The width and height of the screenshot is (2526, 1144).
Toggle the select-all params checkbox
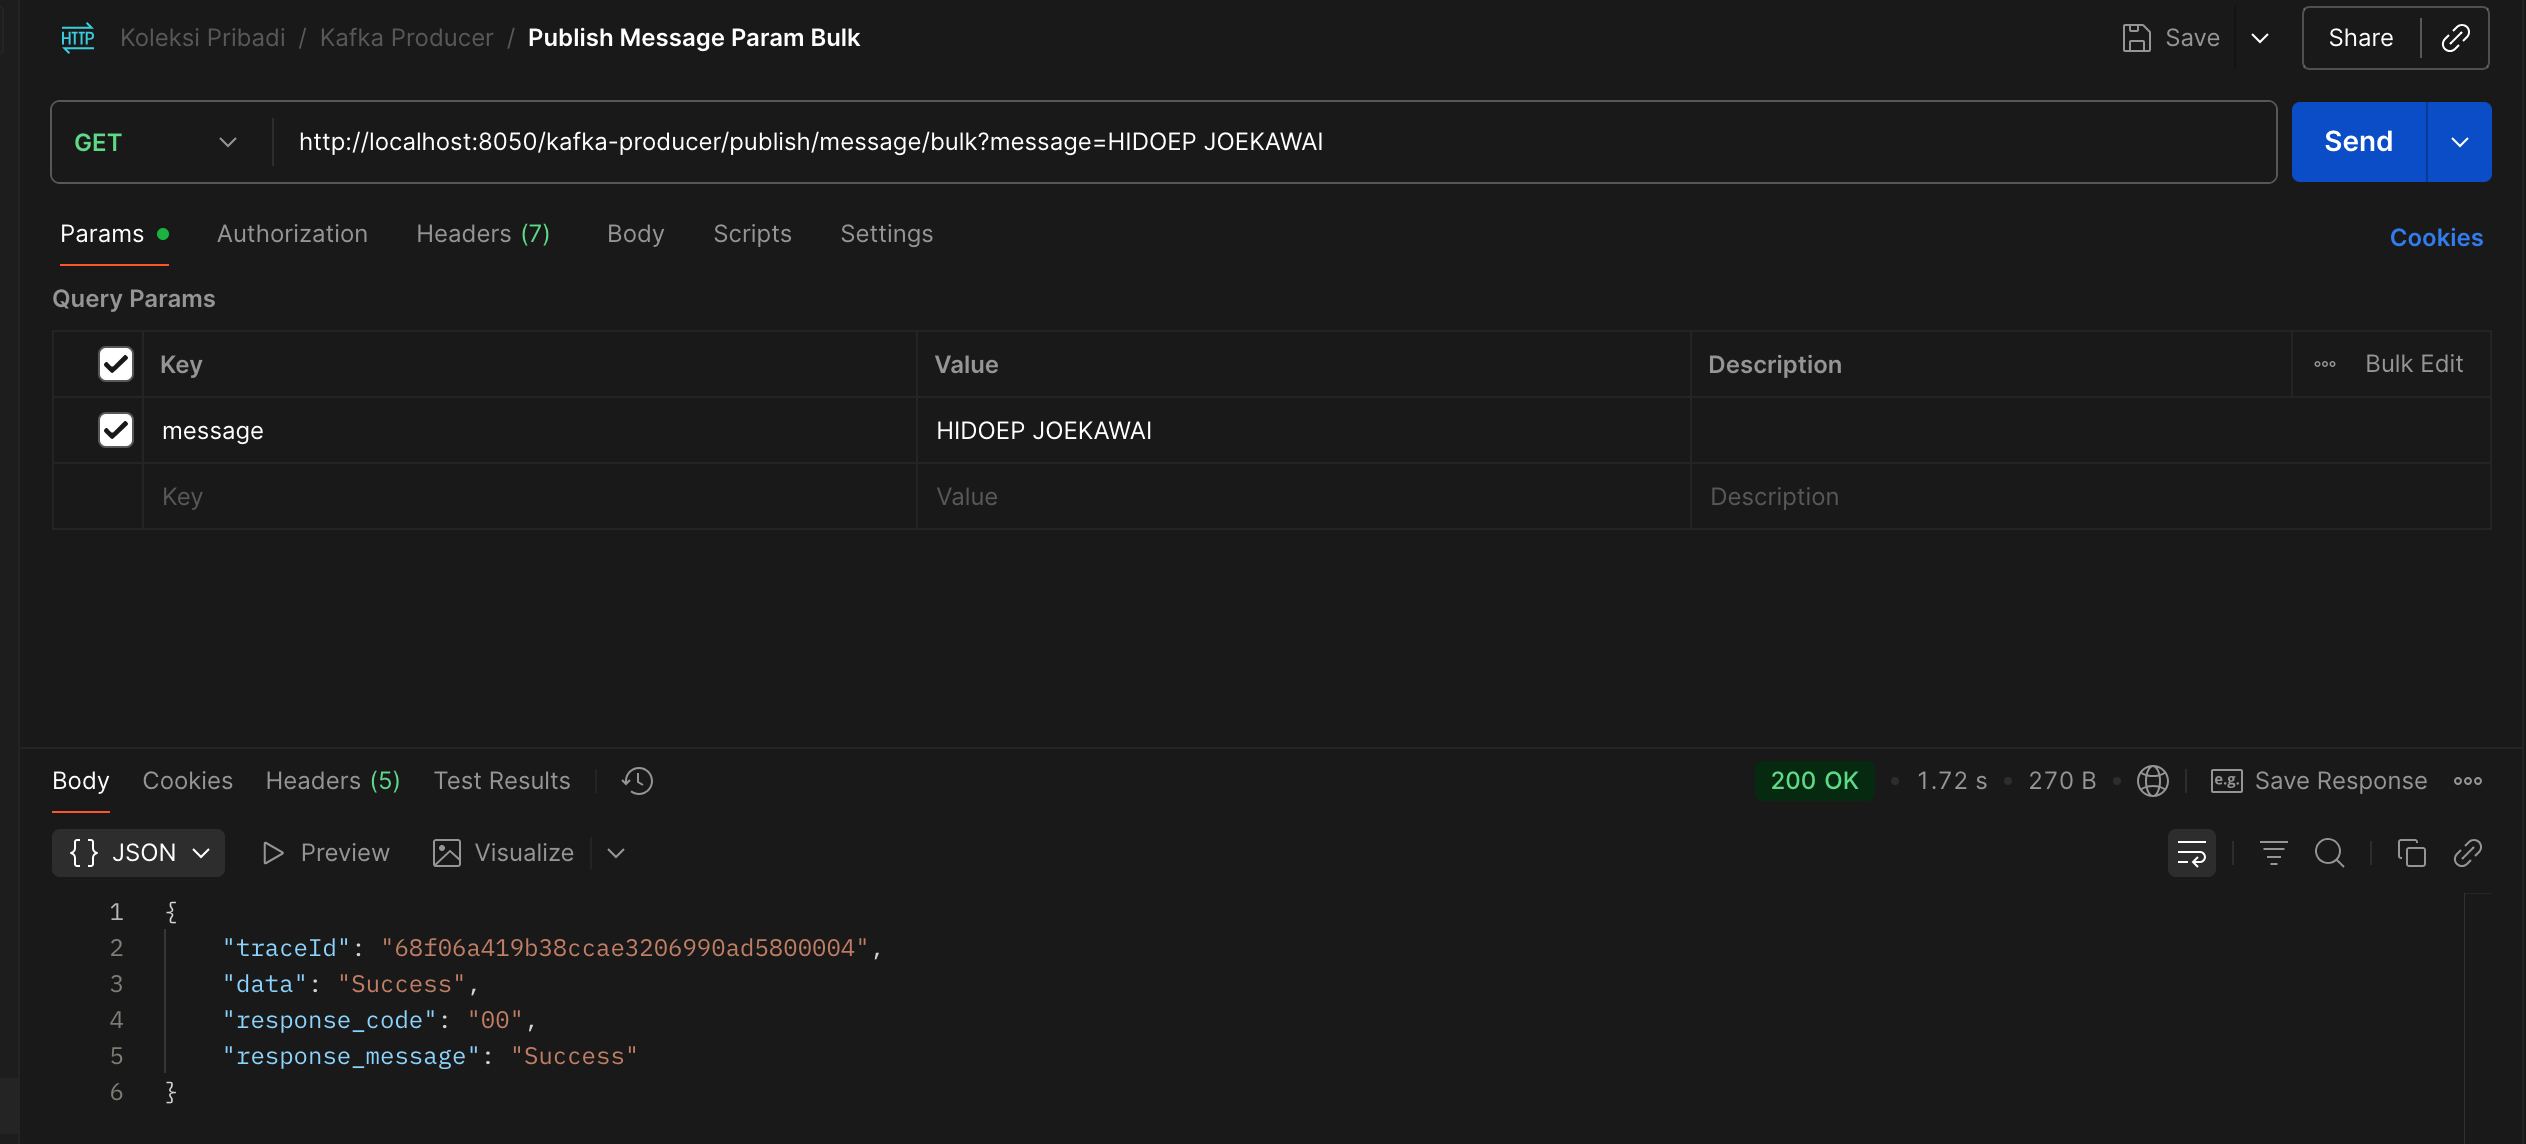[116, 364]
